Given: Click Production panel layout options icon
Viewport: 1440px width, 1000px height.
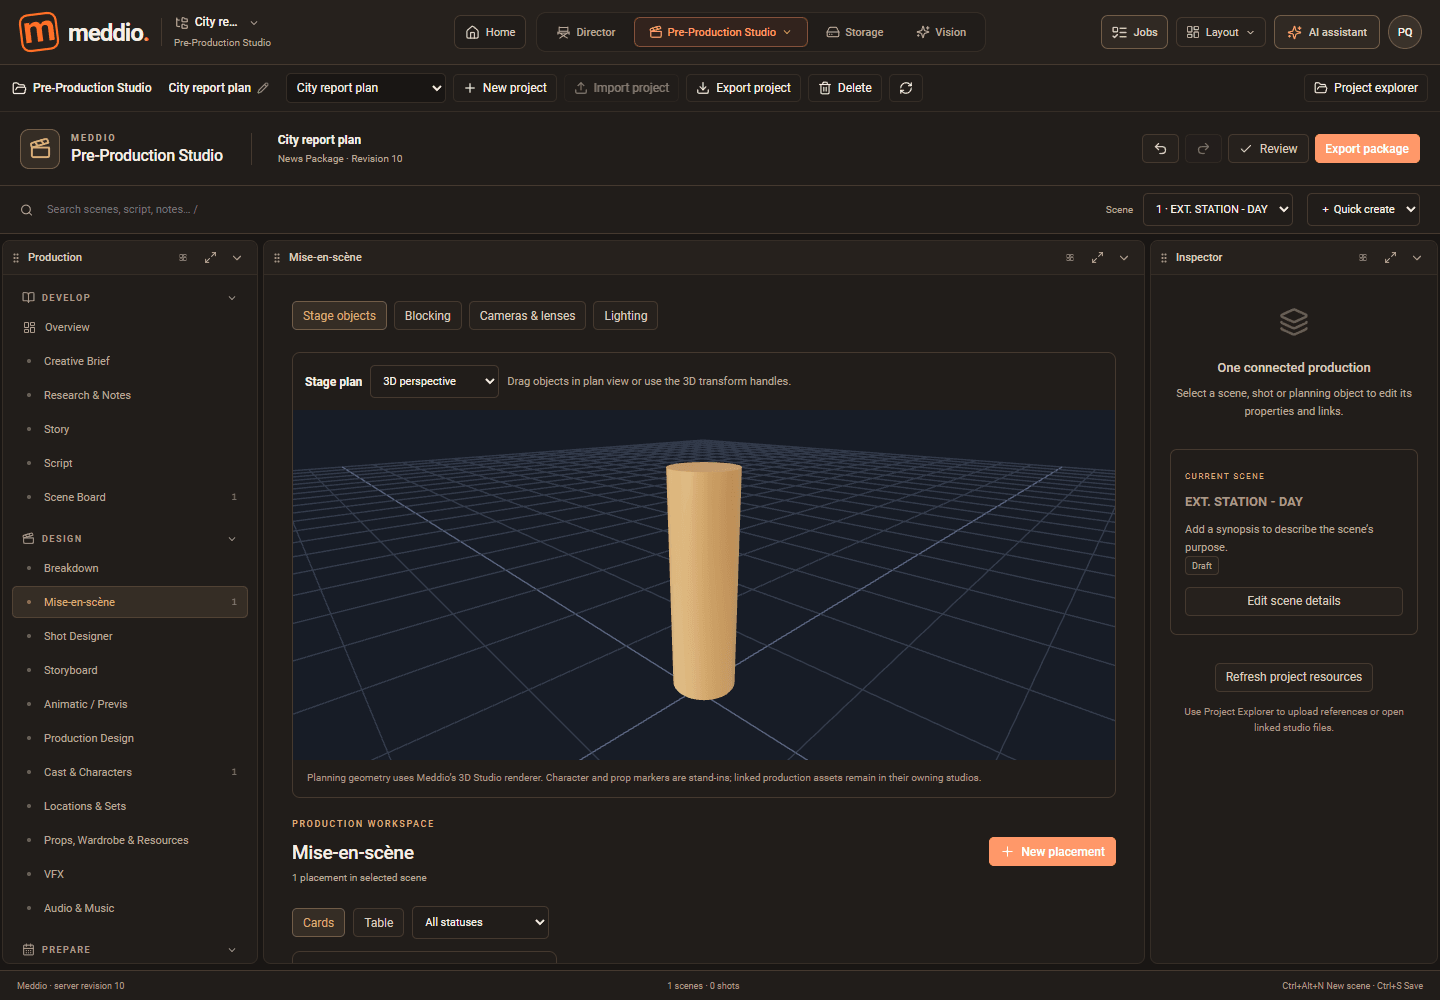Looking at the screenshot, I should (183, 258).
